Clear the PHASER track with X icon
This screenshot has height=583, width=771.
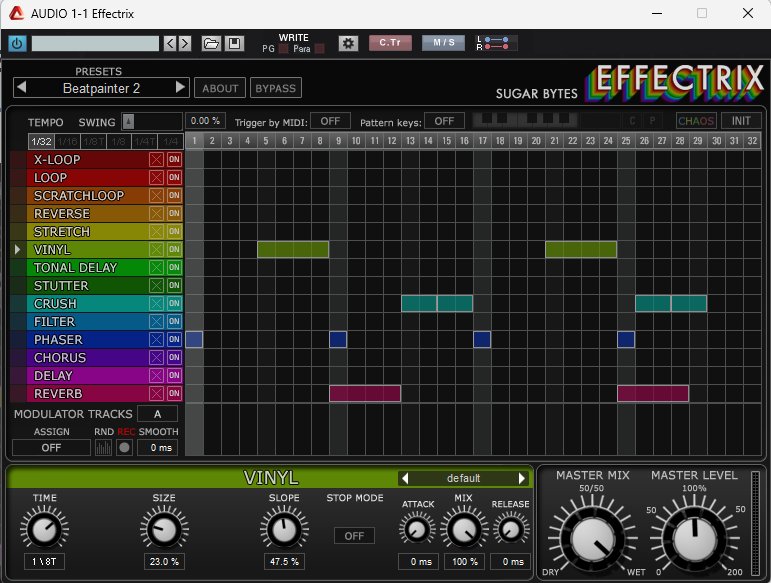coord(156,340)
